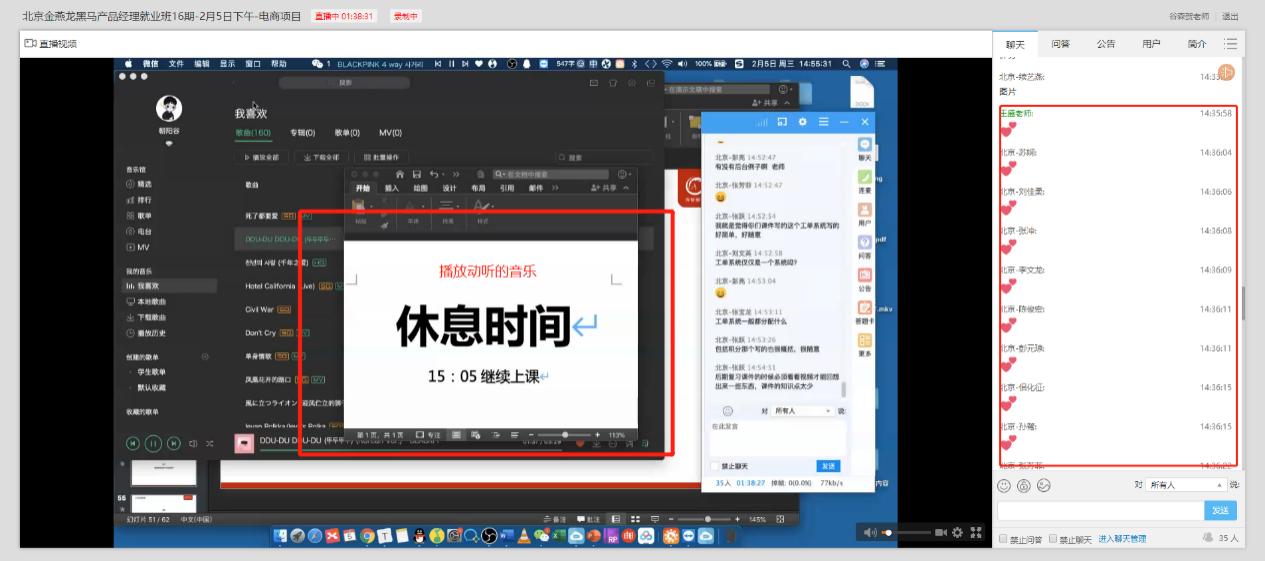Screen dimensions: 1265x561
Task: Click the 播放全部 button in music player
Action: (262, 157)
